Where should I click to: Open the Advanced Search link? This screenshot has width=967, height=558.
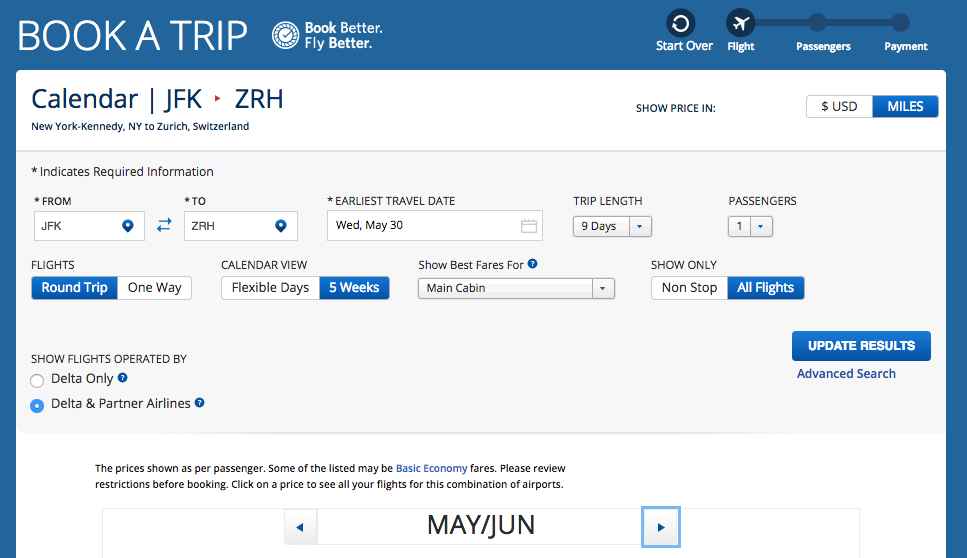[846, 374]
